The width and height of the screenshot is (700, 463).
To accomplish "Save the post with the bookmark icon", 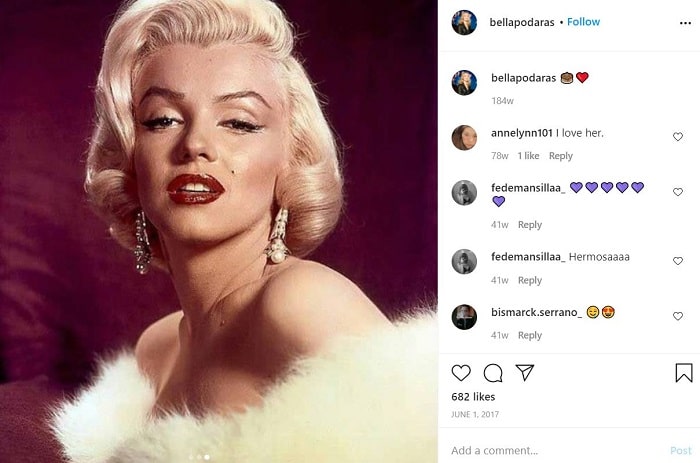I will [x=683, y=373].
